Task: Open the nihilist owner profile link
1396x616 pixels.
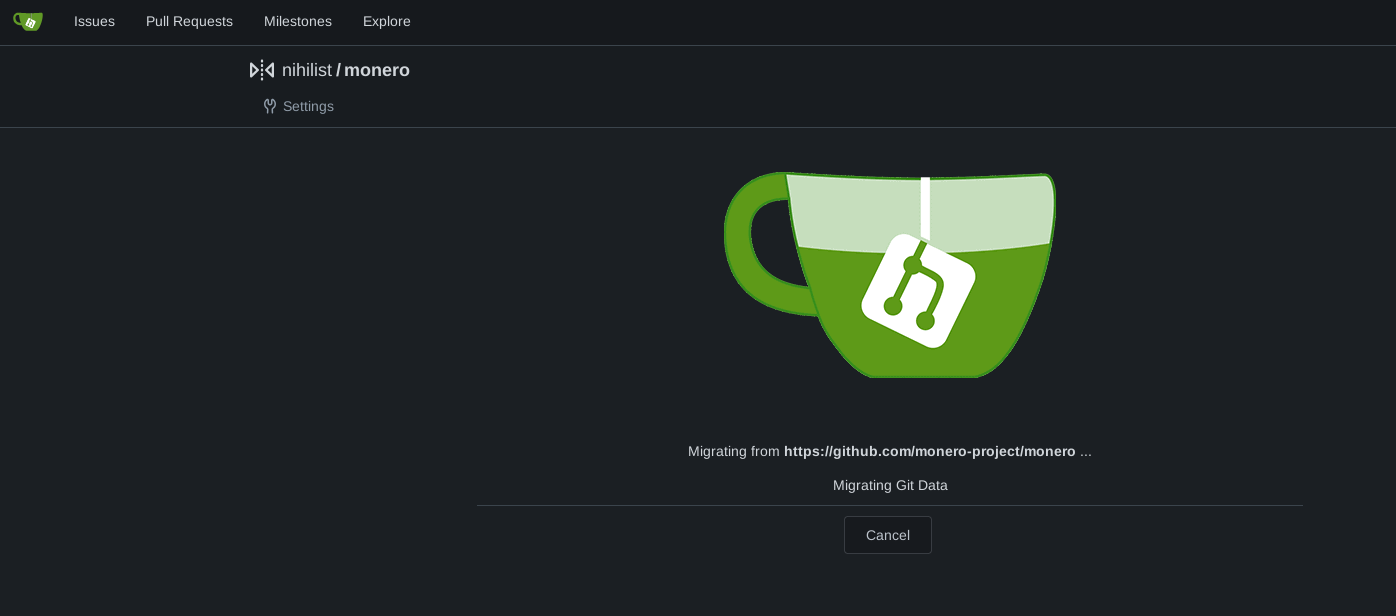Action: click(306, 70)
